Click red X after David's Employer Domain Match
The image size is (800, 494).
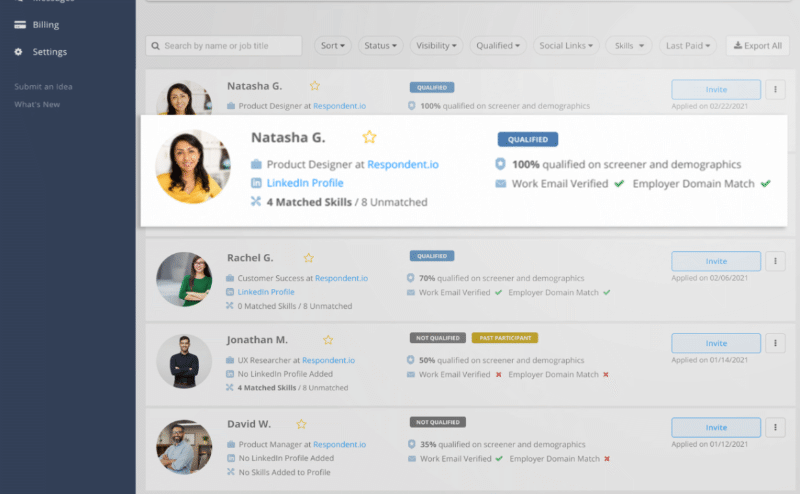(x=607, y=459)
